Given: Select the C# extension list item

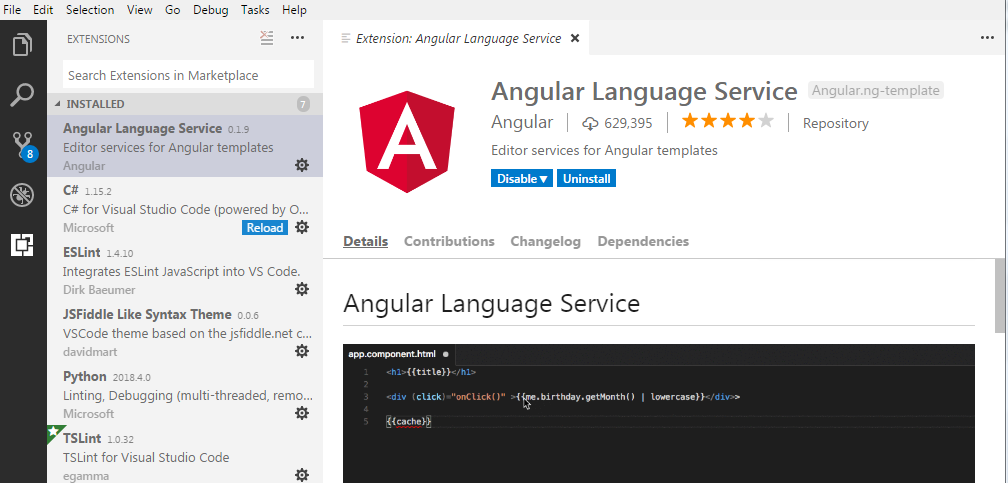Looking at the screenshot, I should [185, 208].
